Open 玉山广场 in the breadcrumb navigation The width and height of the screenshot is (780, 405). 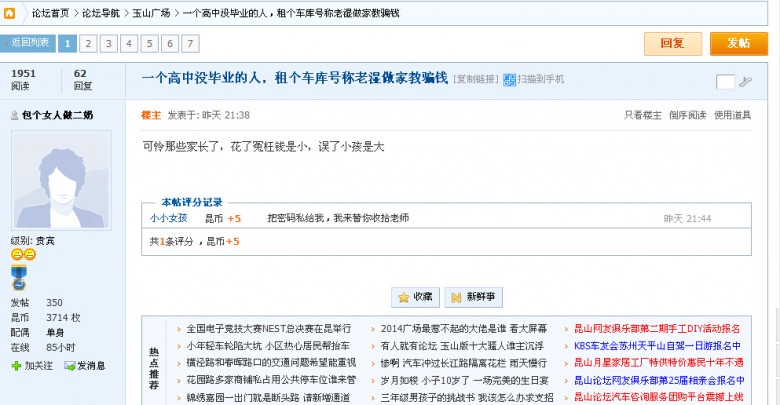click(x=149, y=12)
